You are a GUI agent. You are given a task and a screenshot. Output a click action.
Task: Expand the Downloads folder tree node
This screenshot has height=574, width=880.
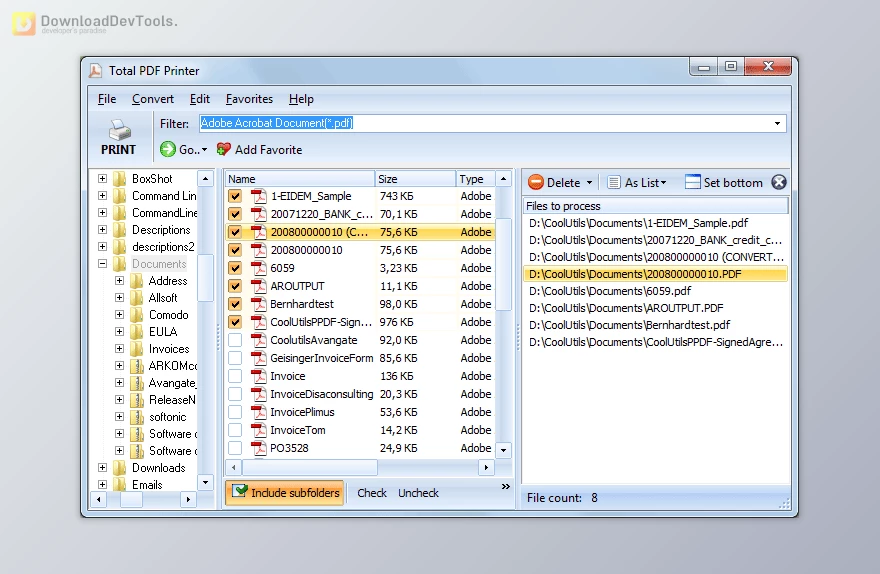[102, 468]
